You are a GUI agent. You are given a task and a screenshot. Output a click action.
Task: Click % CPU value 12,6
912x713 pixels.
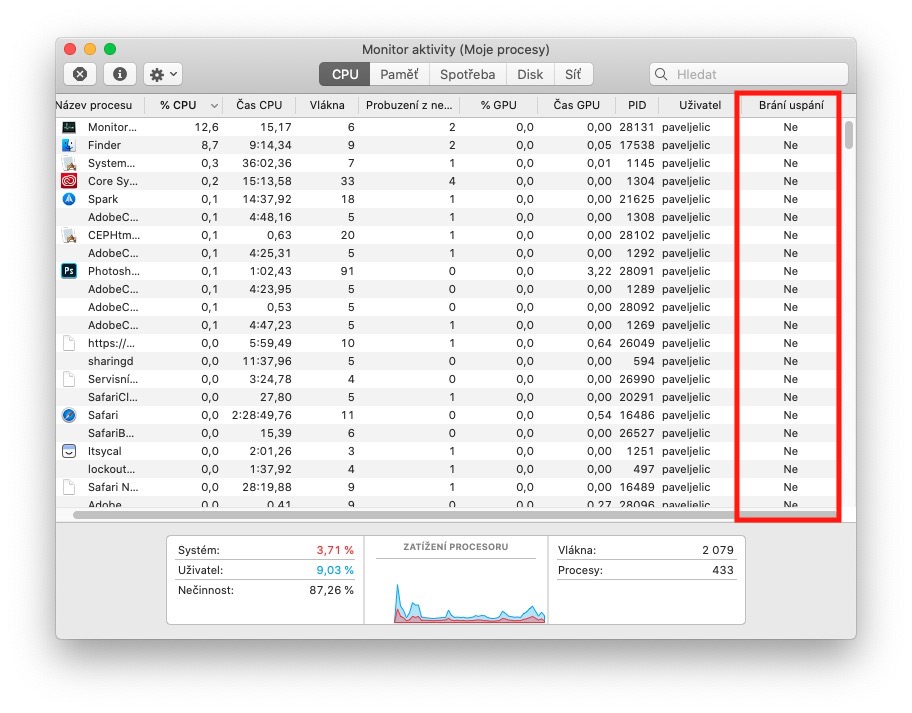(x=206, y=127)
